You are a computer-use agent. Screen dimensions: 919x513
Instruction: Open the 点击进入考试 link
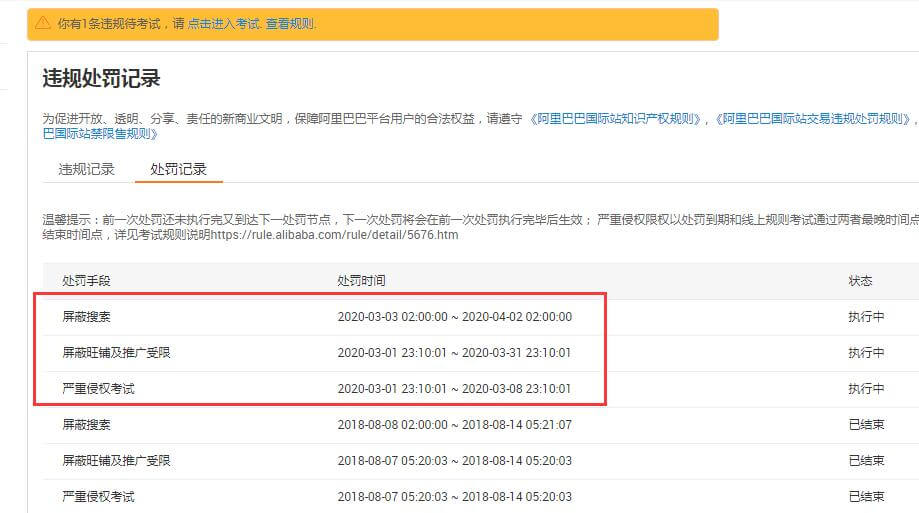click(224, 23)
